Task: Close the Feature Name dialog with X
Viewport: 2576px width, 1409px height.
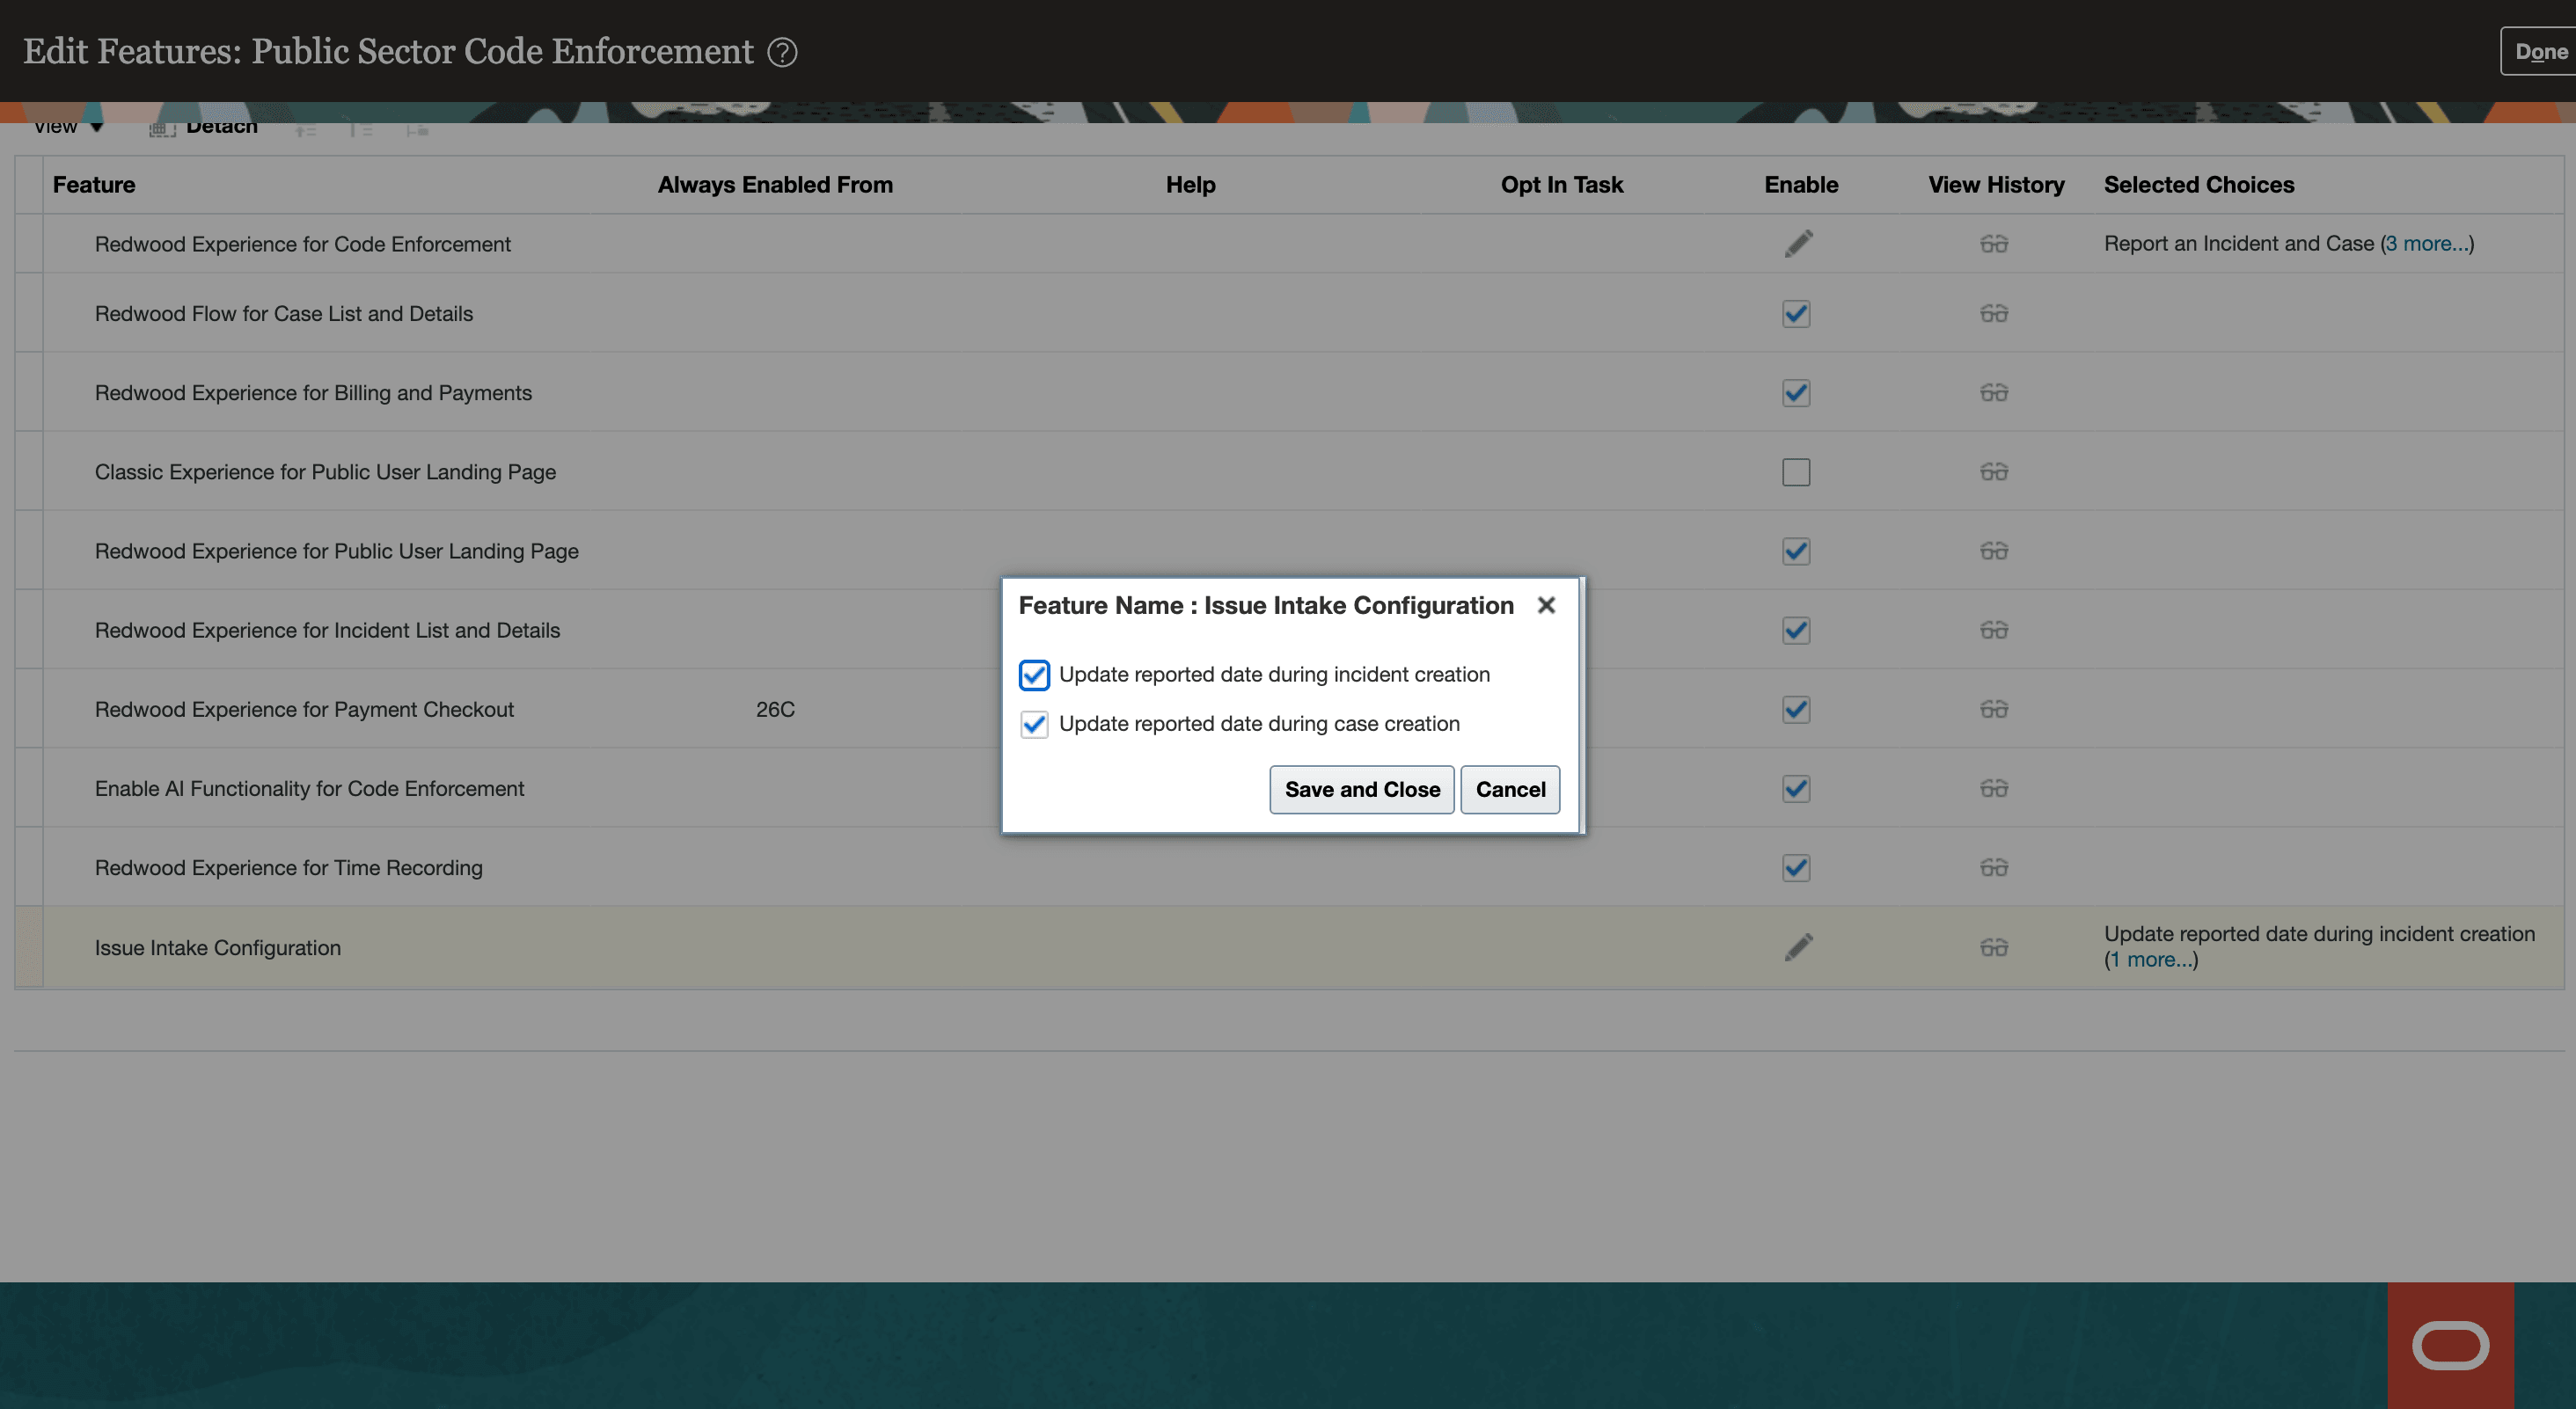Action: [1546, 605]
